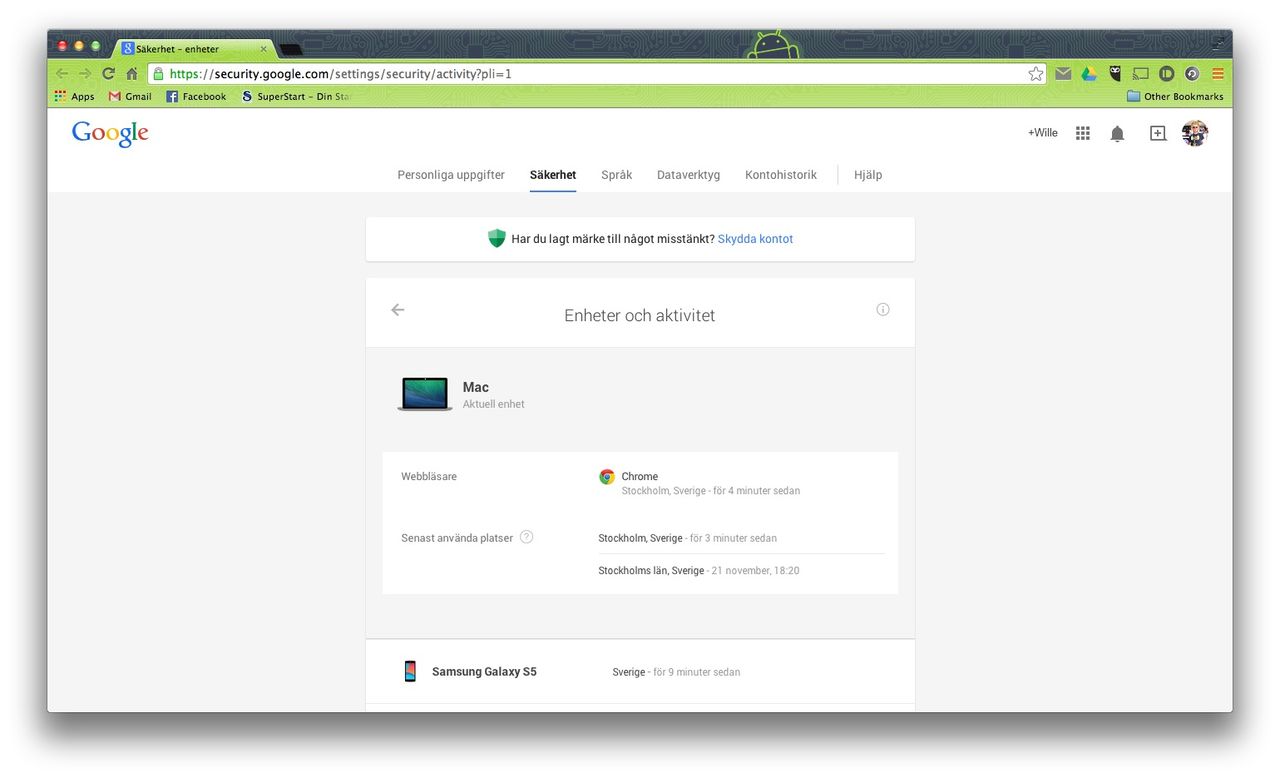Open the Facebook bookmark

point(196,97)
